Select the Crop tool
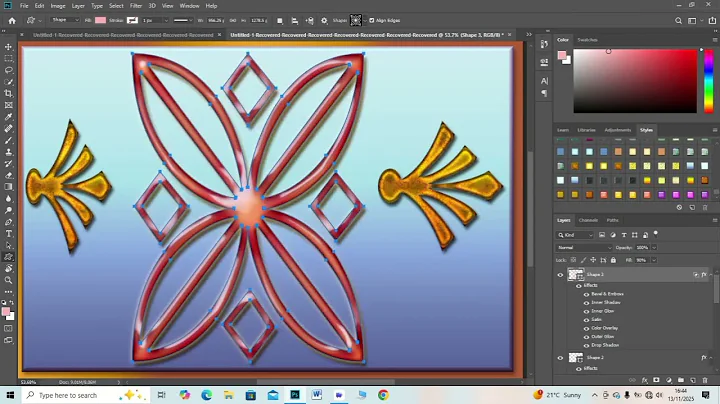 (x=9, y=94)
